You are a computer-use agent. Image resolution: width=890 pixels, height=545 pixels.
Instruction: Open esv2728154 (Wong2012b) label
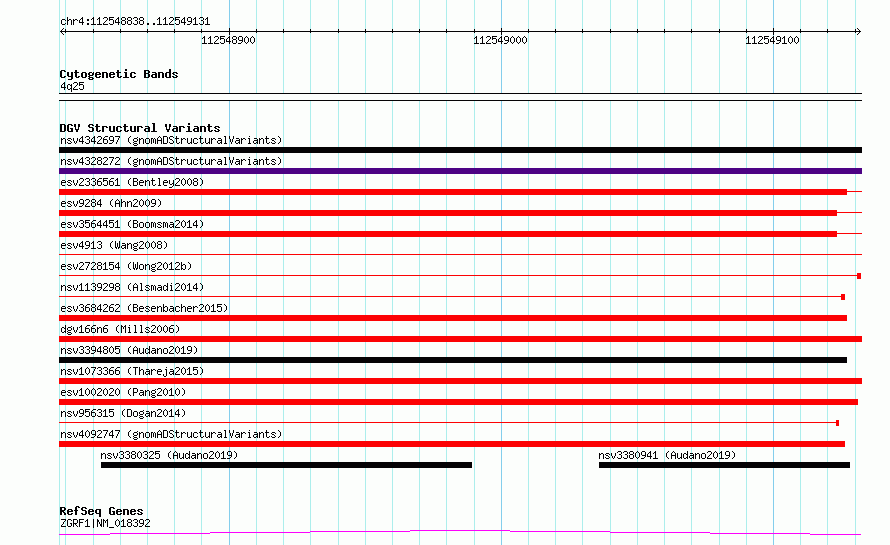coord(126,266)
